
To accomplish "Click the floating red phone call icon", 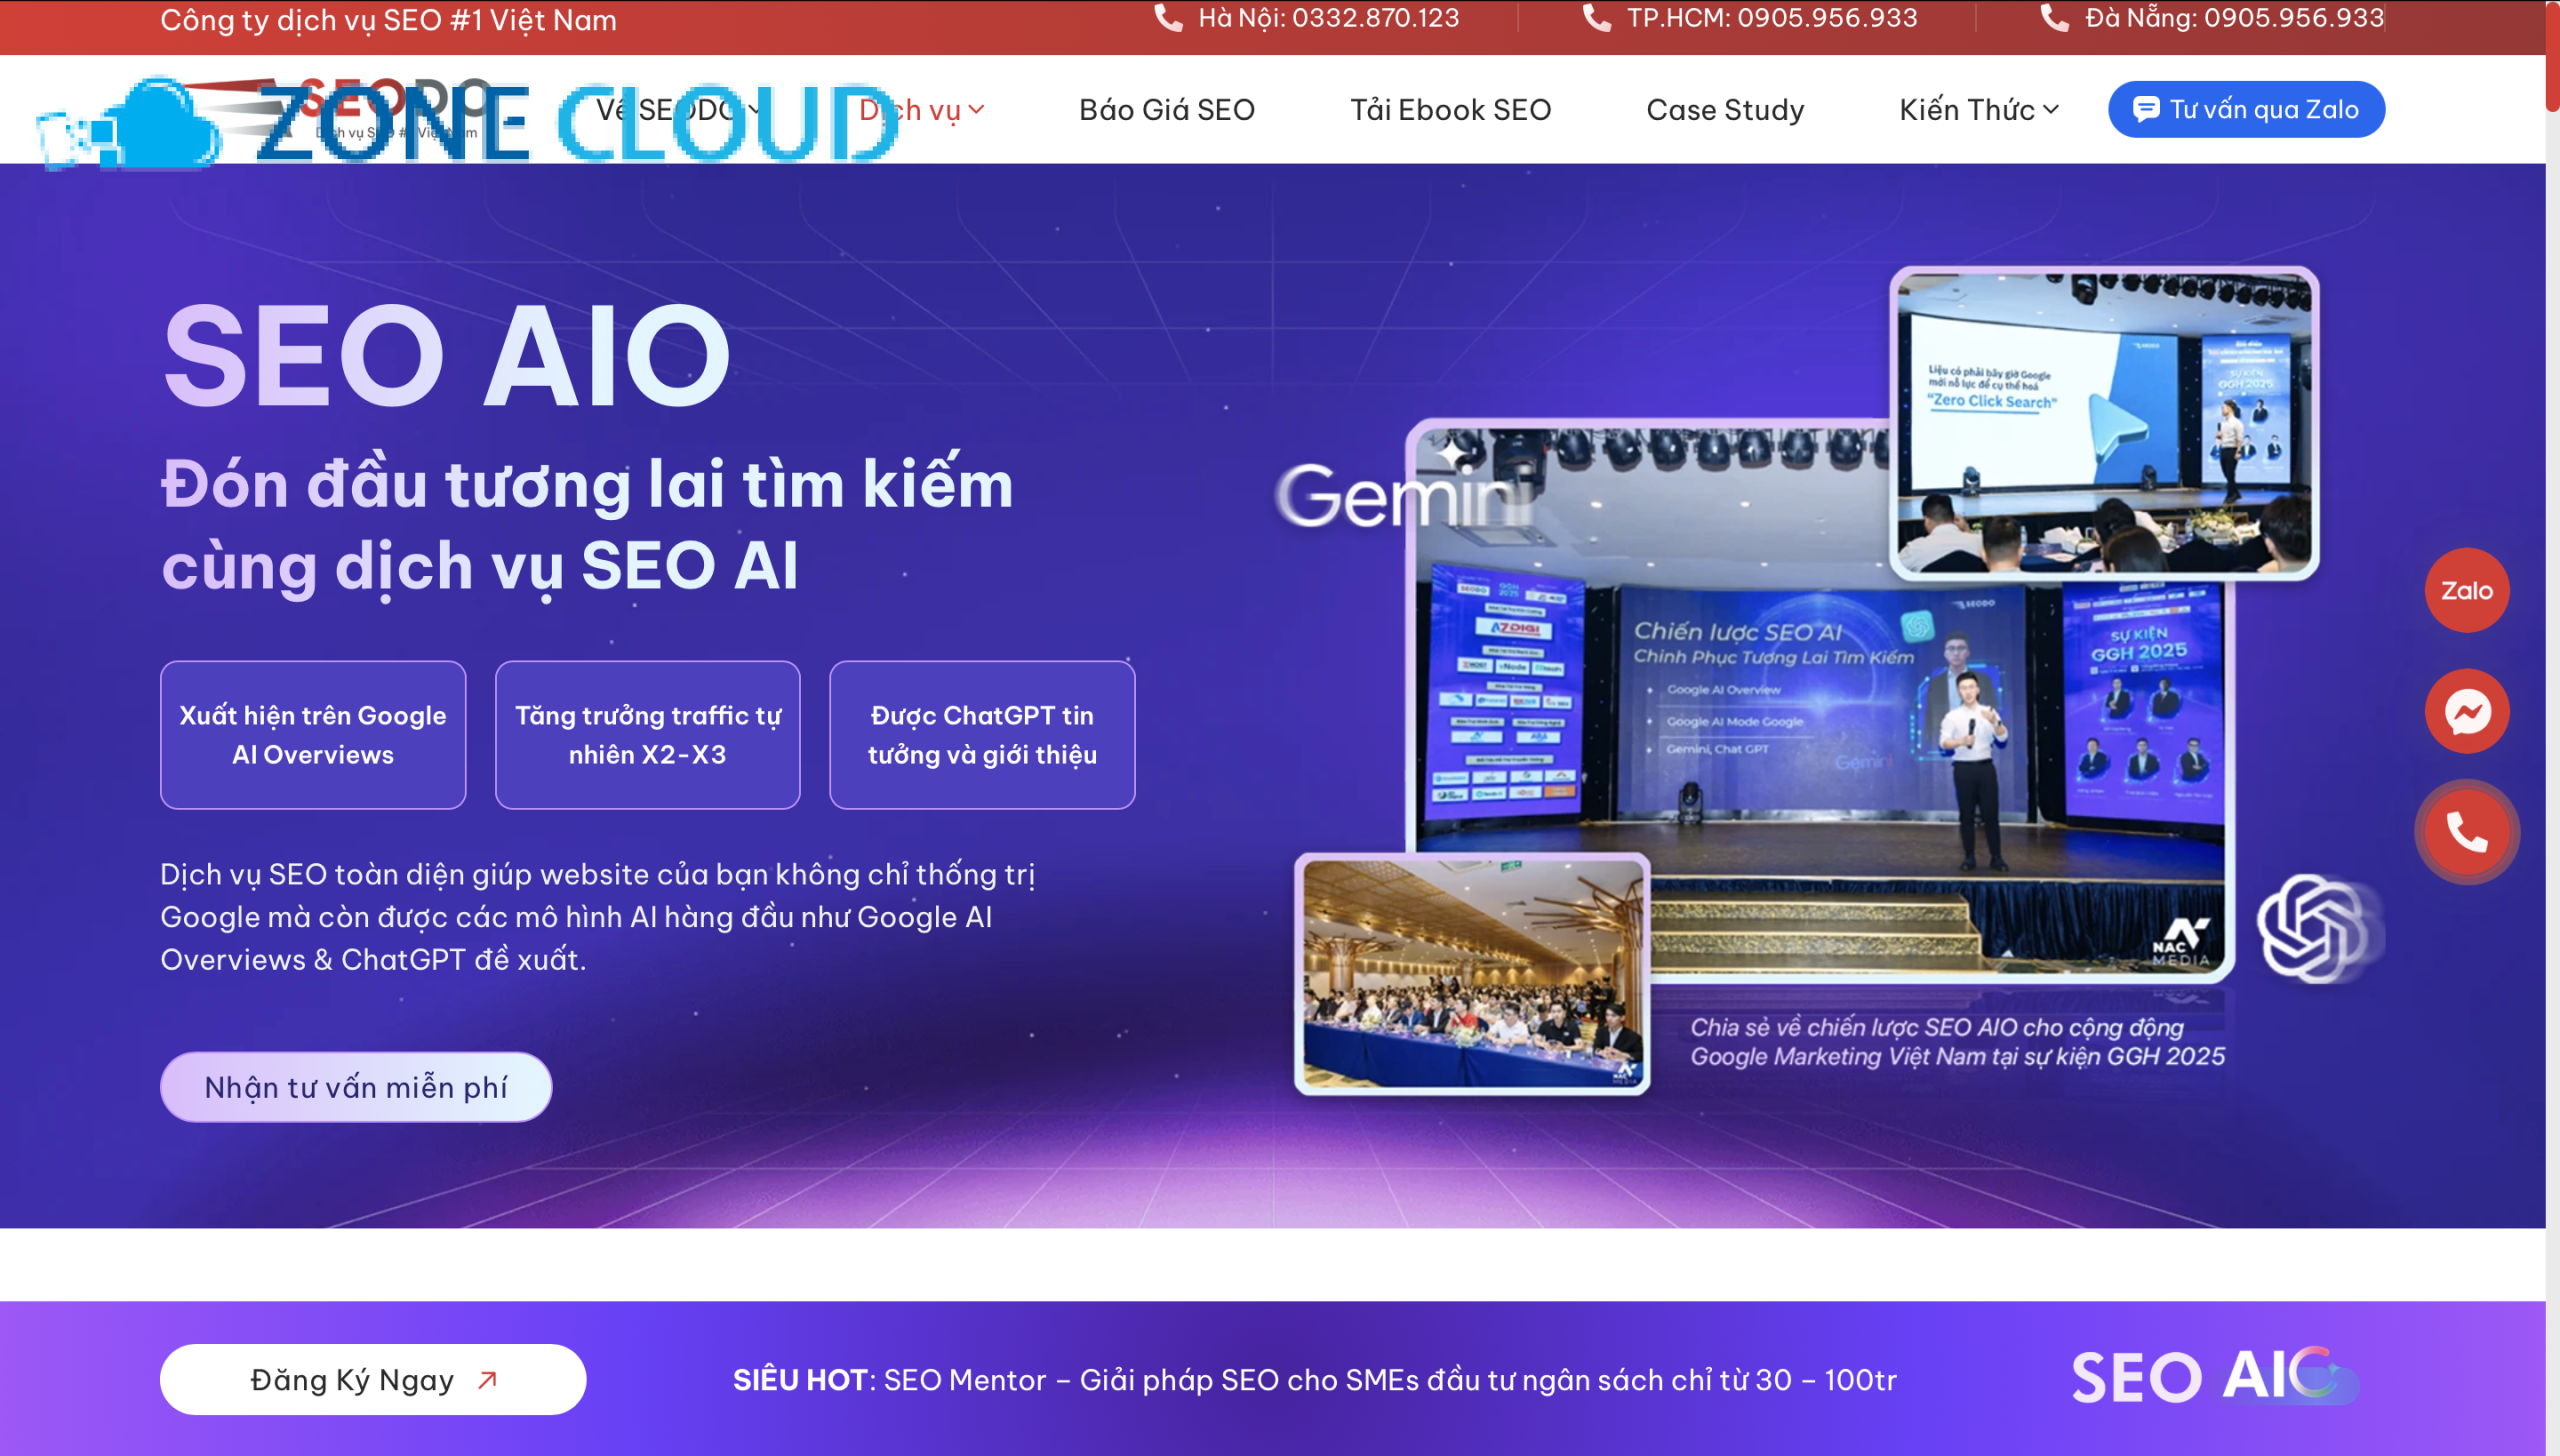I will [x=2466, y=832].
